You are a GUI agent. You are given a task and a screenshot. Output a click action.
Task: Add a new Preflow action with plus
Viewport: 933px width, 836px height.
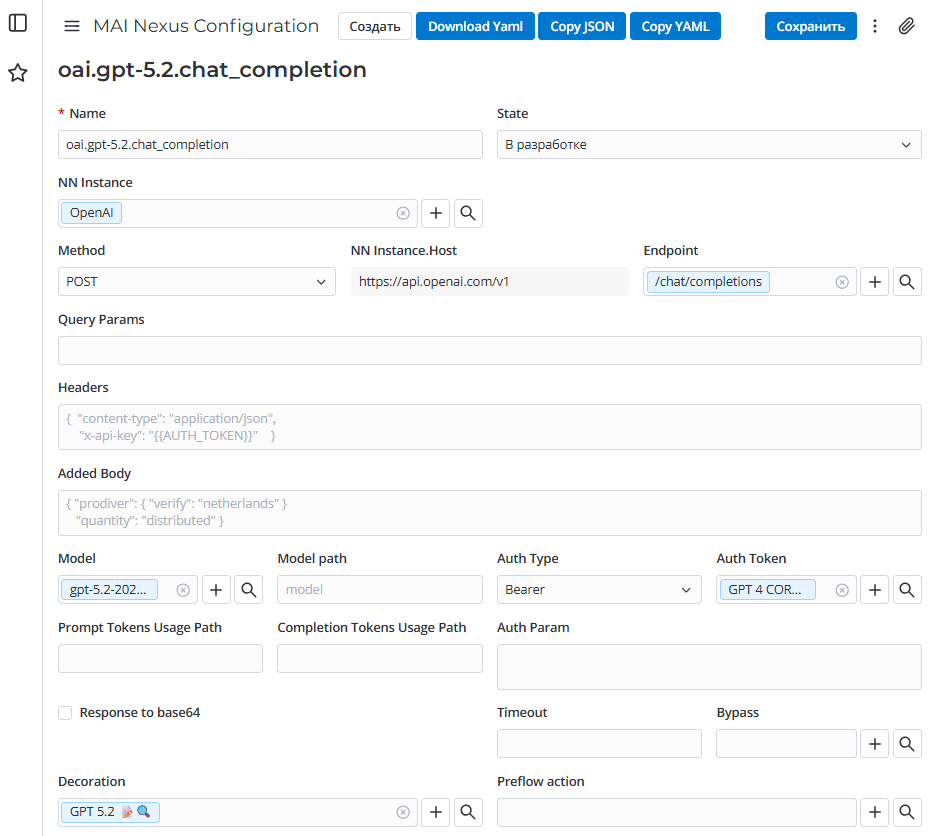coord(875,812)
